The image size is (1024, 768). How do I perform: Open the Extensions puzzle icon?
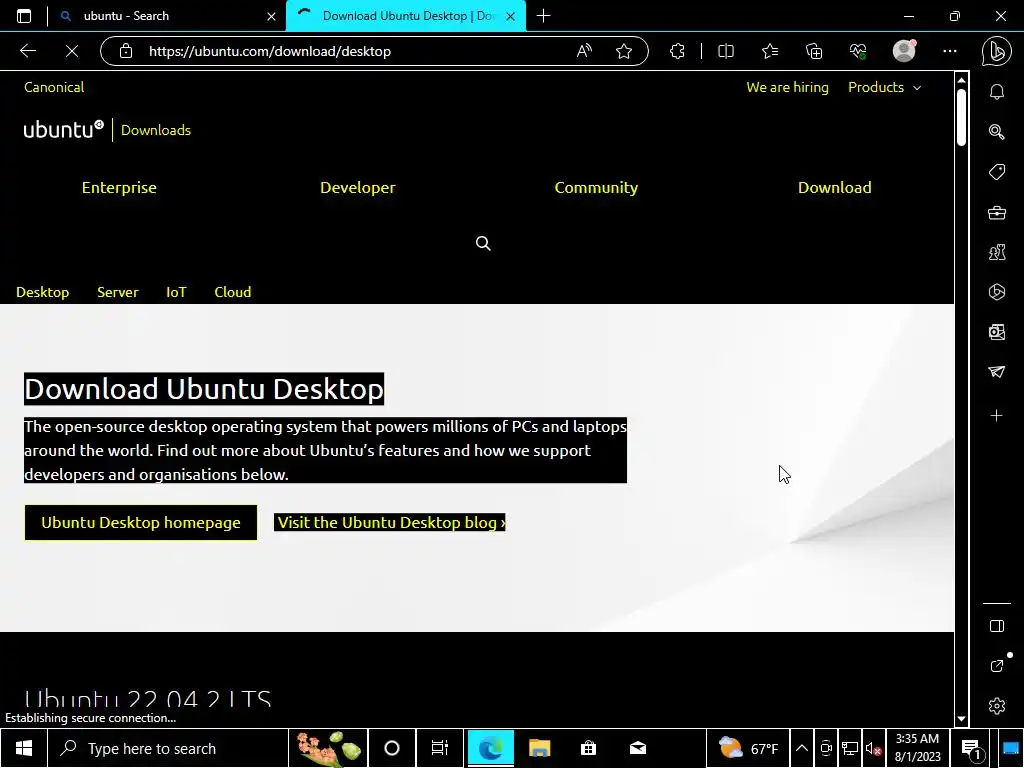(677, 51)
